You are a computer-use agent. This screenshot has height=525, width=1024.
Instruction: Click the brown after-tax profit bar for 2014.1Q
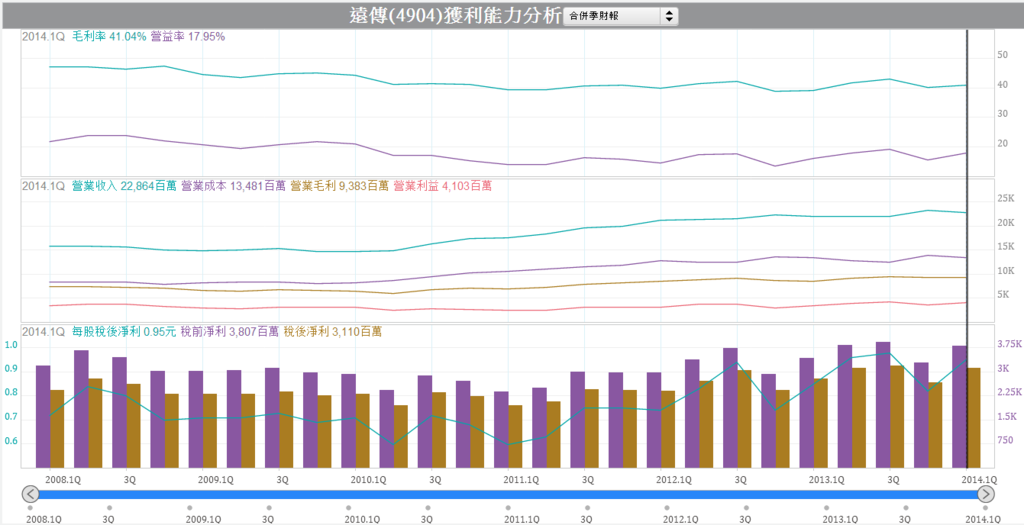pyautogui.click(x=974, y=417)
